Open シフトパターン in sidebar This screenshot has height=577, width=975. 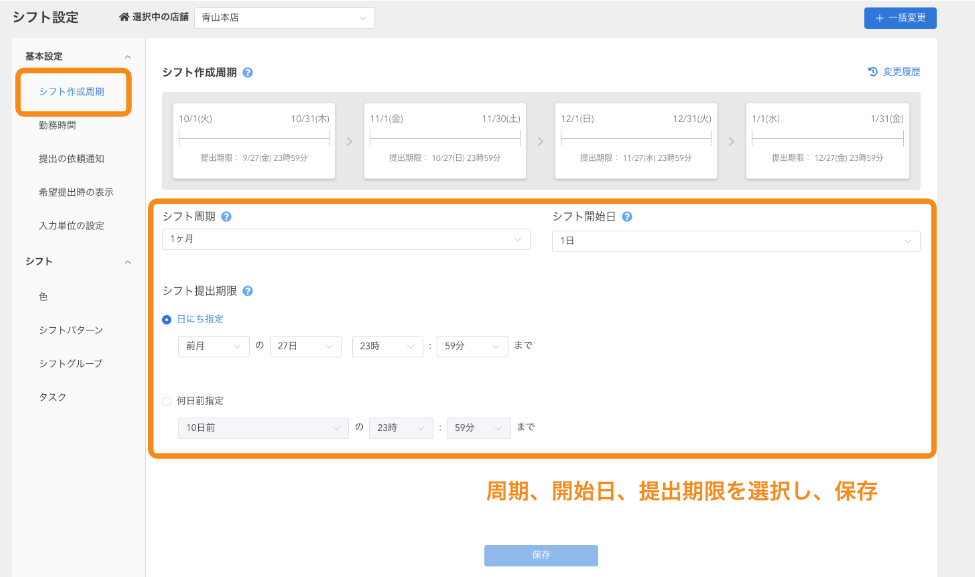point(71,330)
